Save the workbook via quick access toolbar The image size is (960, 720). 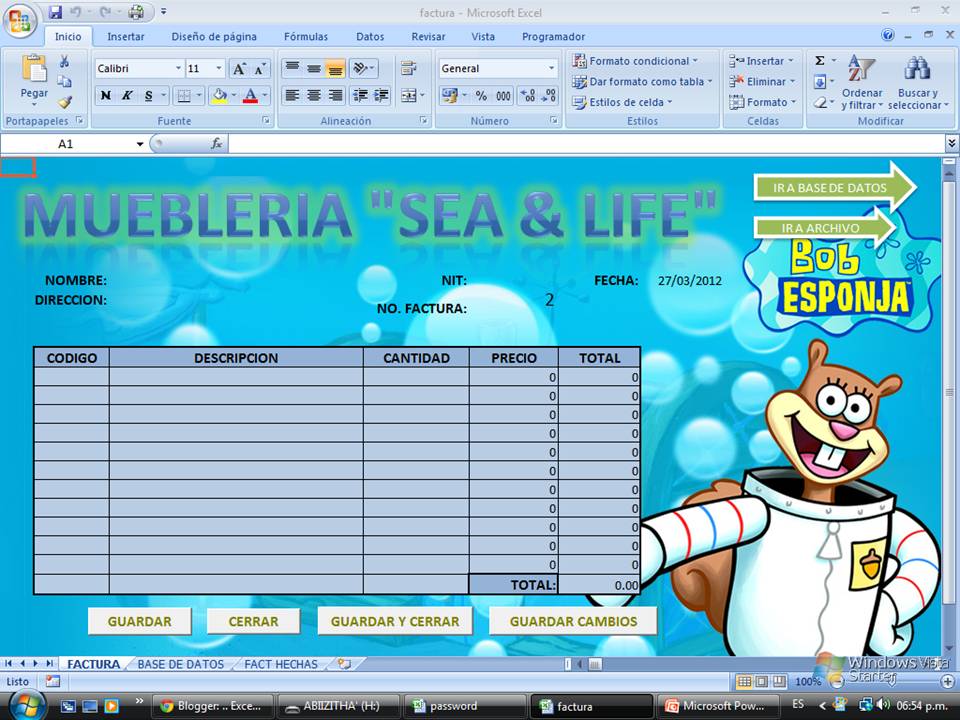pyautogui.click(x=55, y=12)
